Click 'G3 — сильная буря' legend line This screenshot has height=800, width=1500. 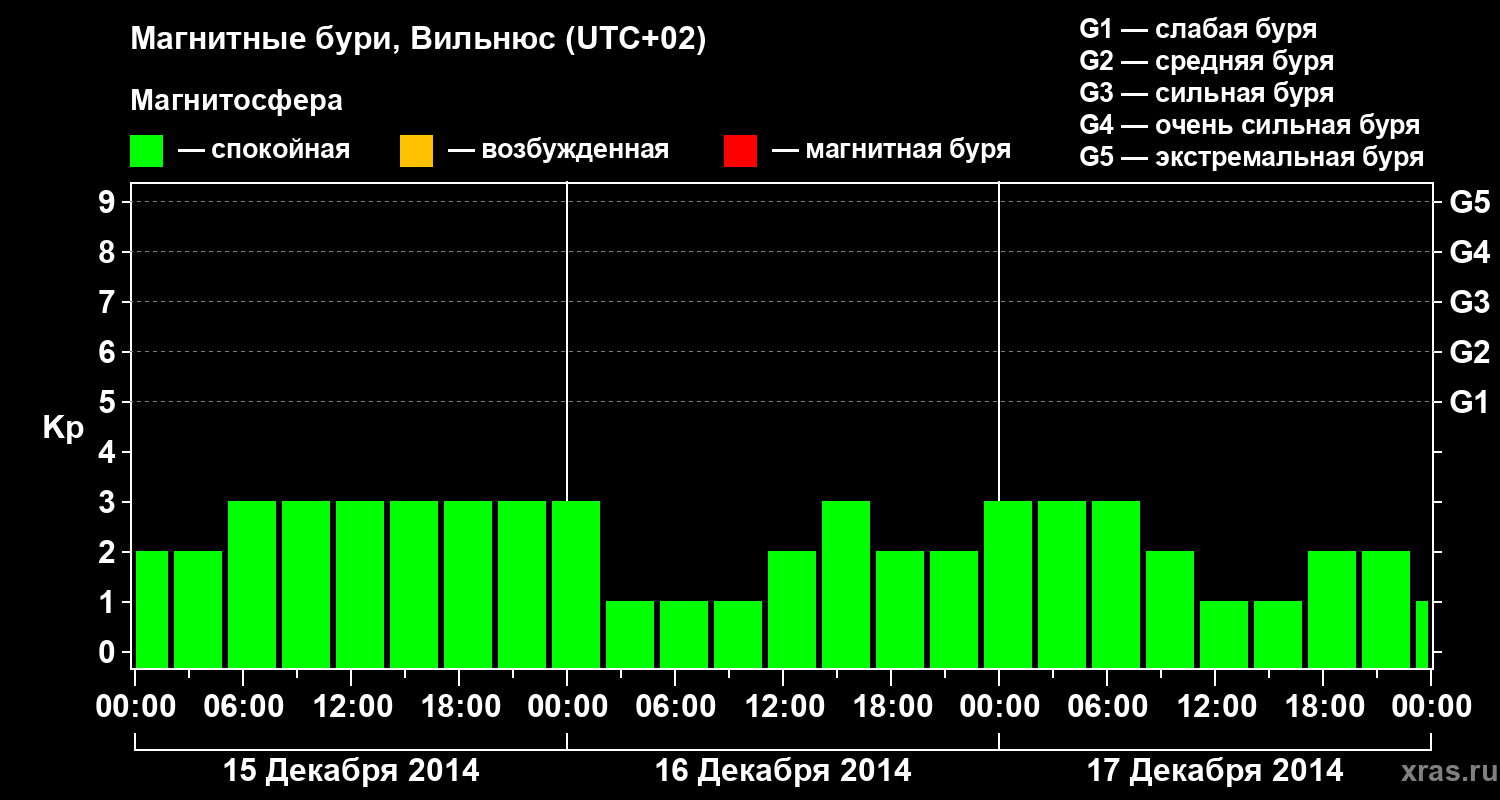(1207, 93)
